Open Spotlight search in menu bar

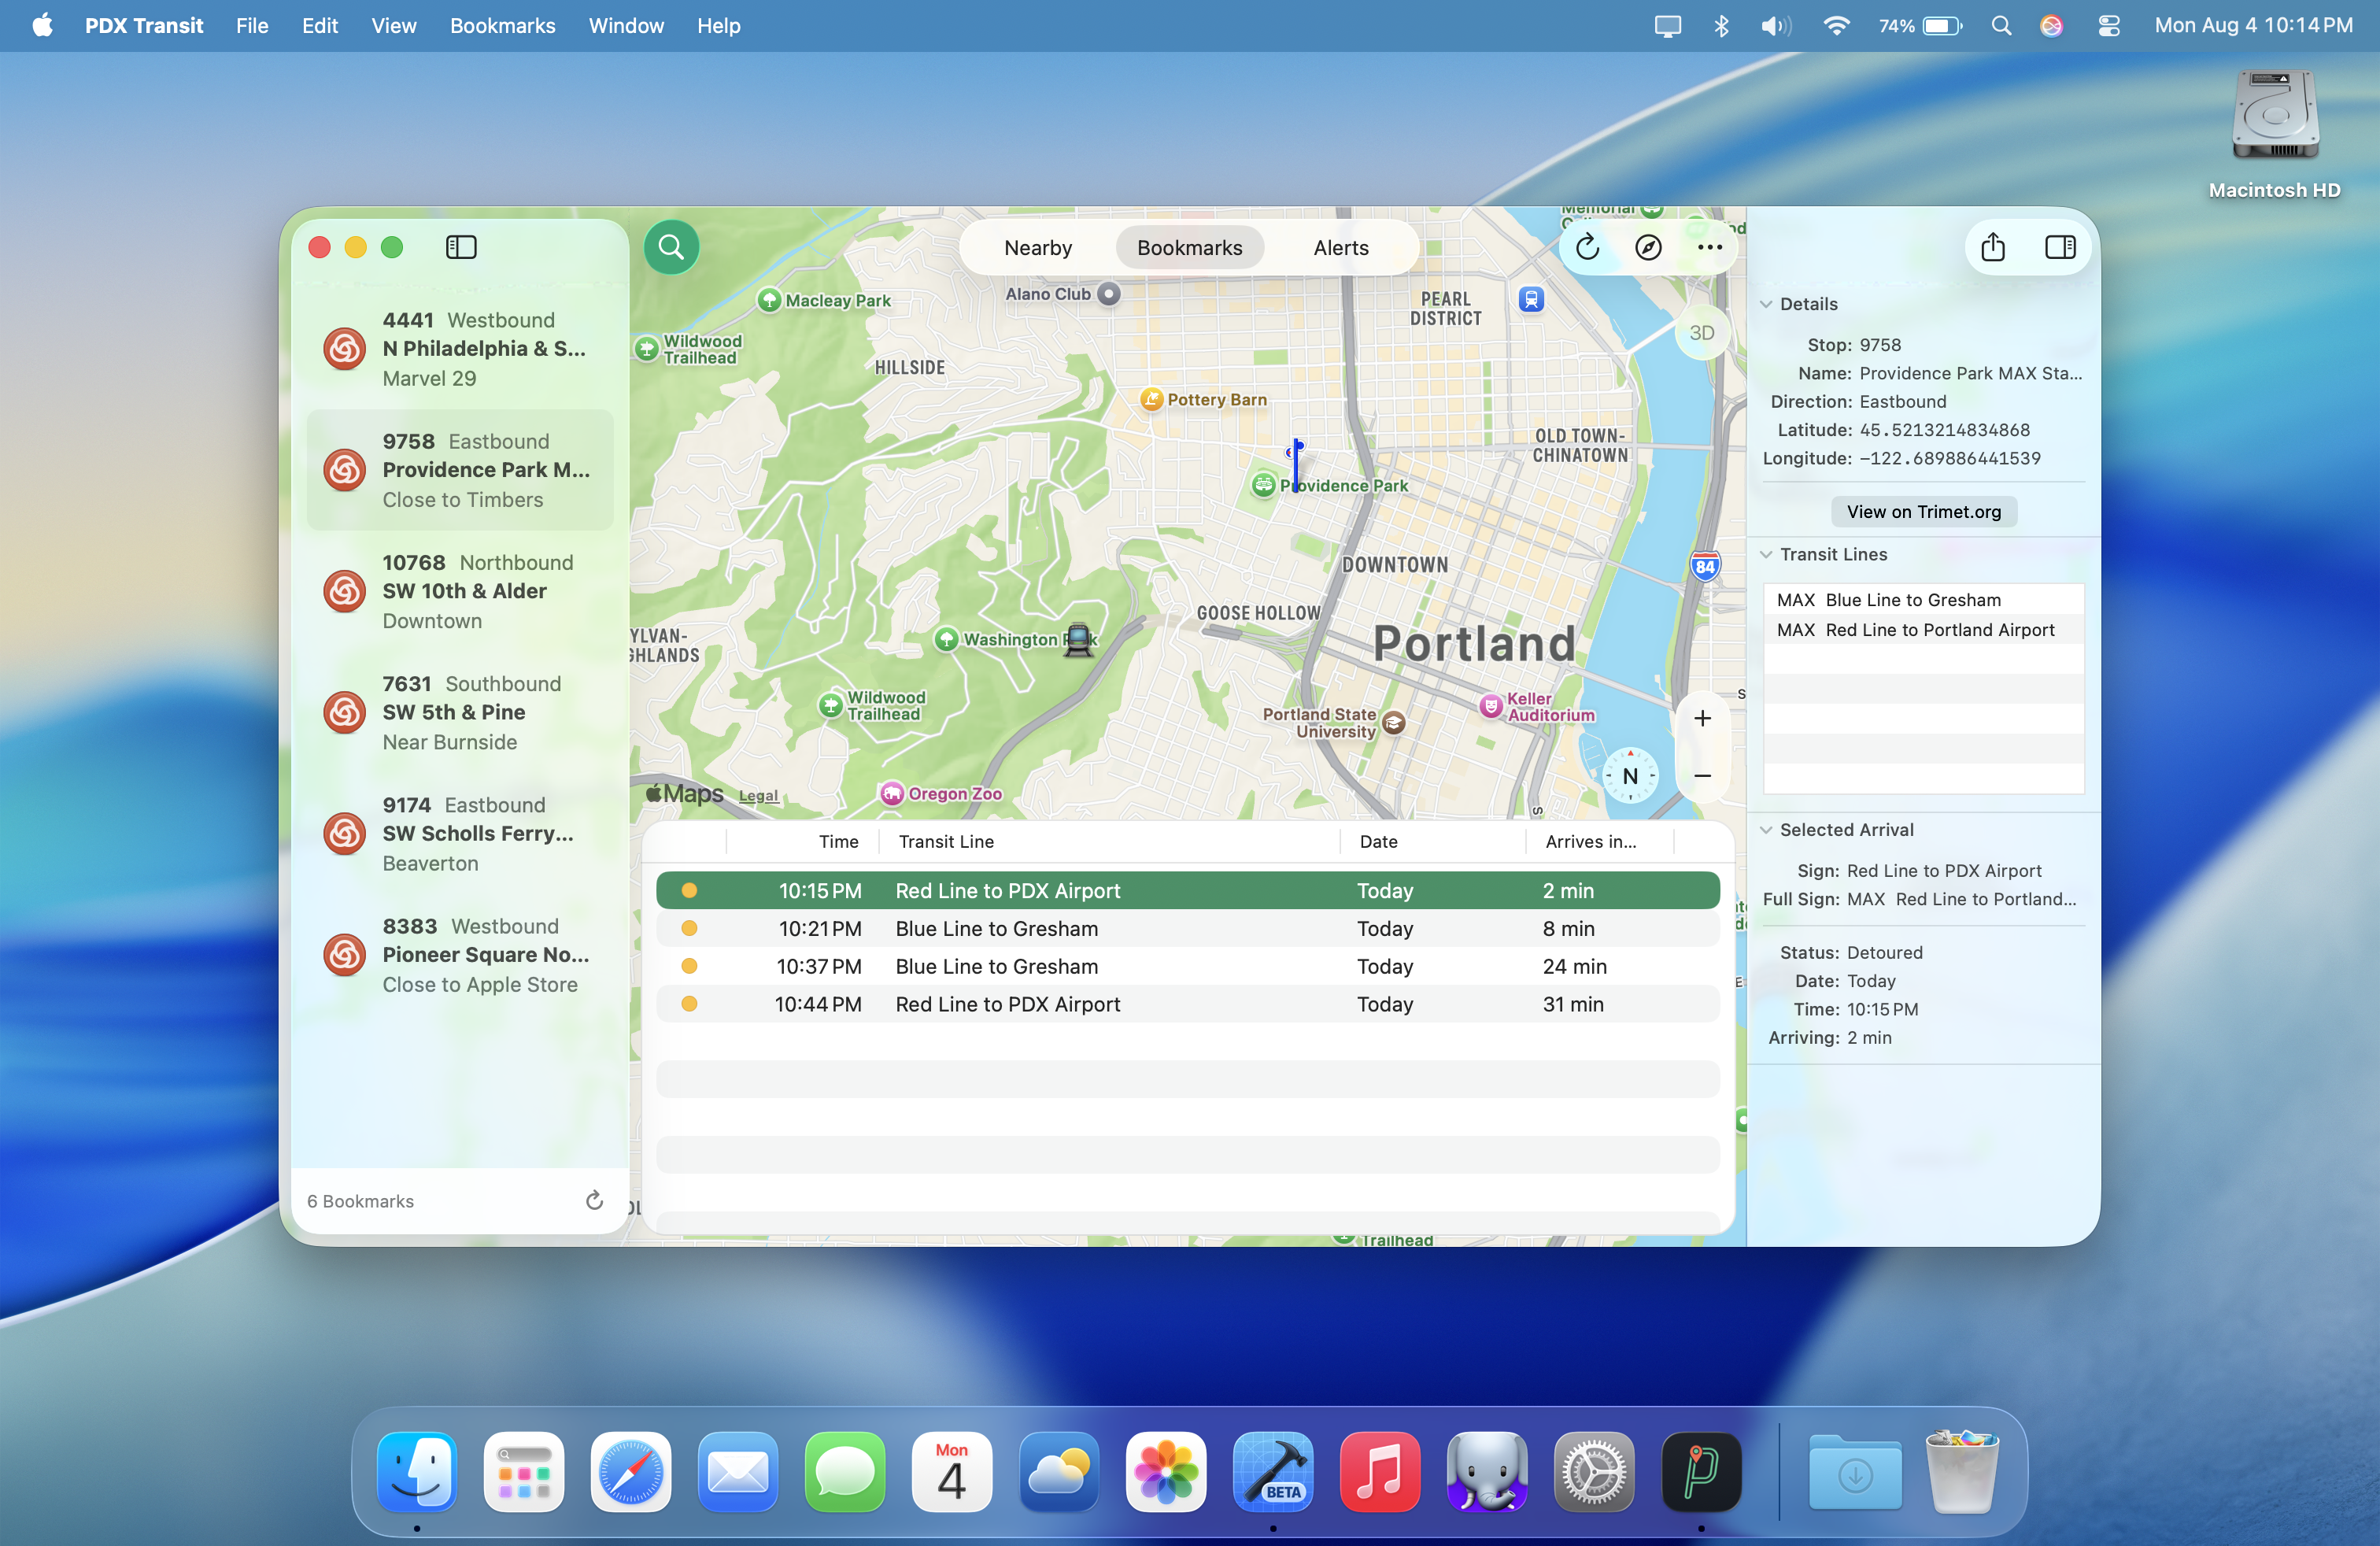pyautogui.click(x=2001, y=26)
